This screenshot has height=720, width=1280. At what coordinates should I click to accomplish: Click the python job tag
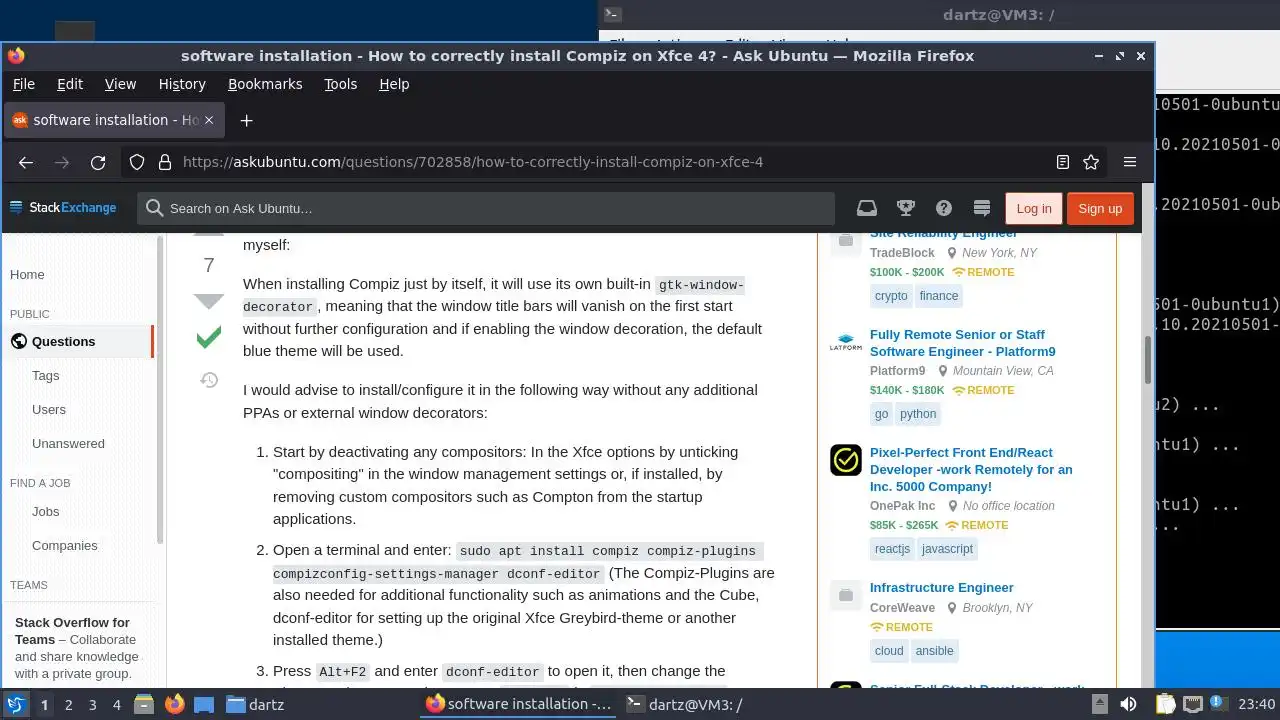point(918,414)
